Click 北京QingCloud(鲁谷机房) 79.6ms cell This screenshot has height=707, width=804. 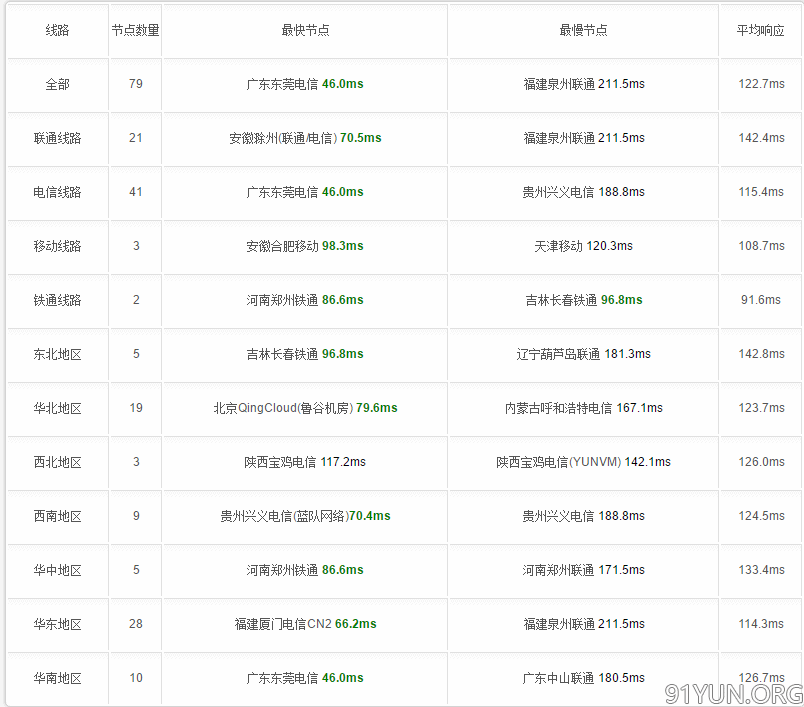coord(305,408)
